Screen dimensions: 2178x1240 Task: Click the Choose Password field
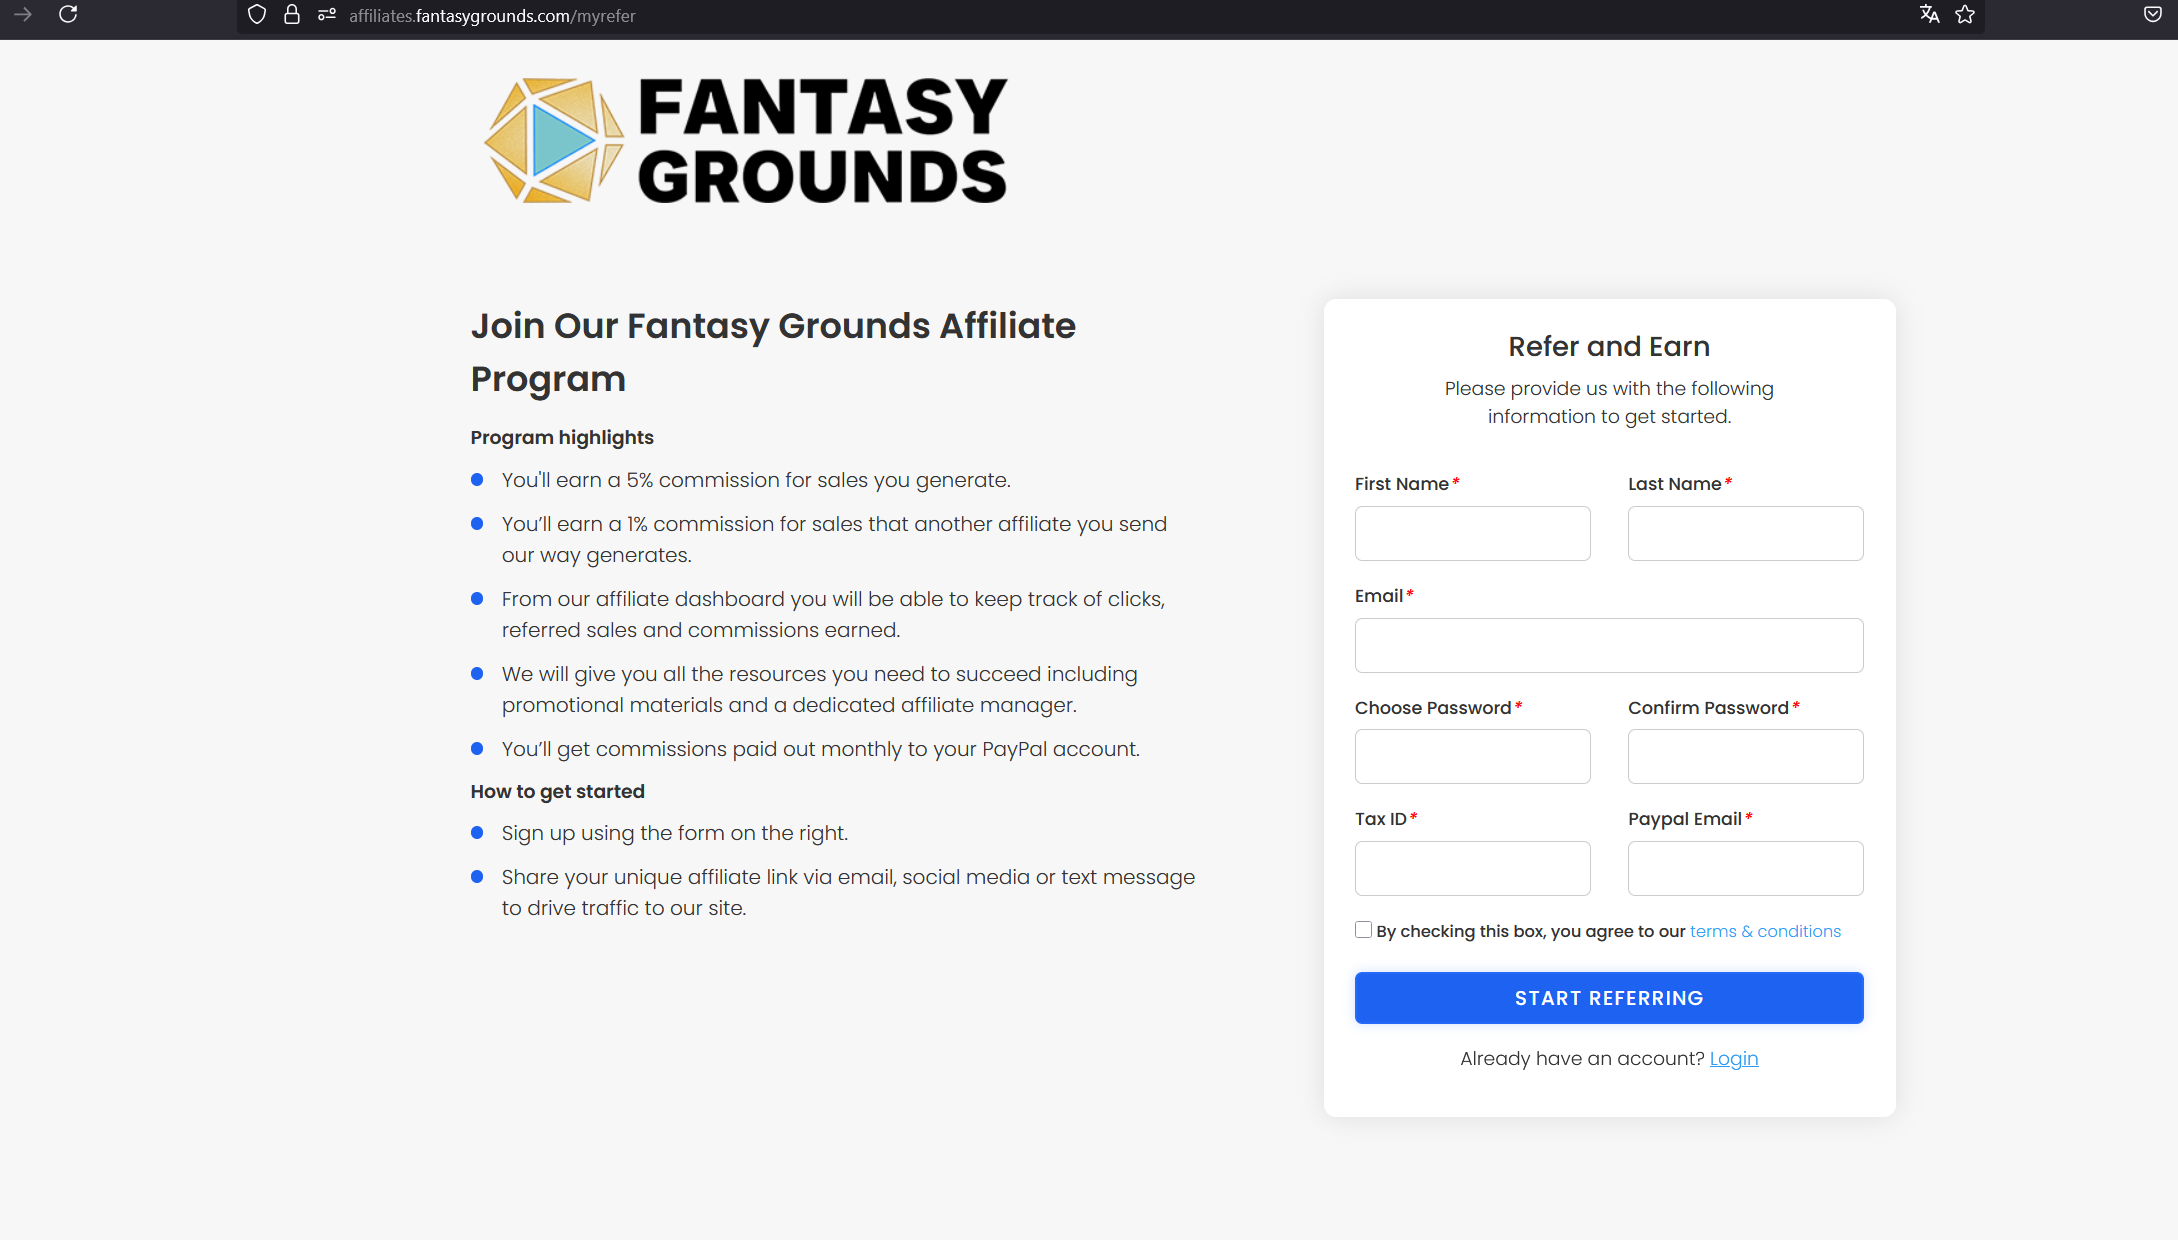[1472, 756]
